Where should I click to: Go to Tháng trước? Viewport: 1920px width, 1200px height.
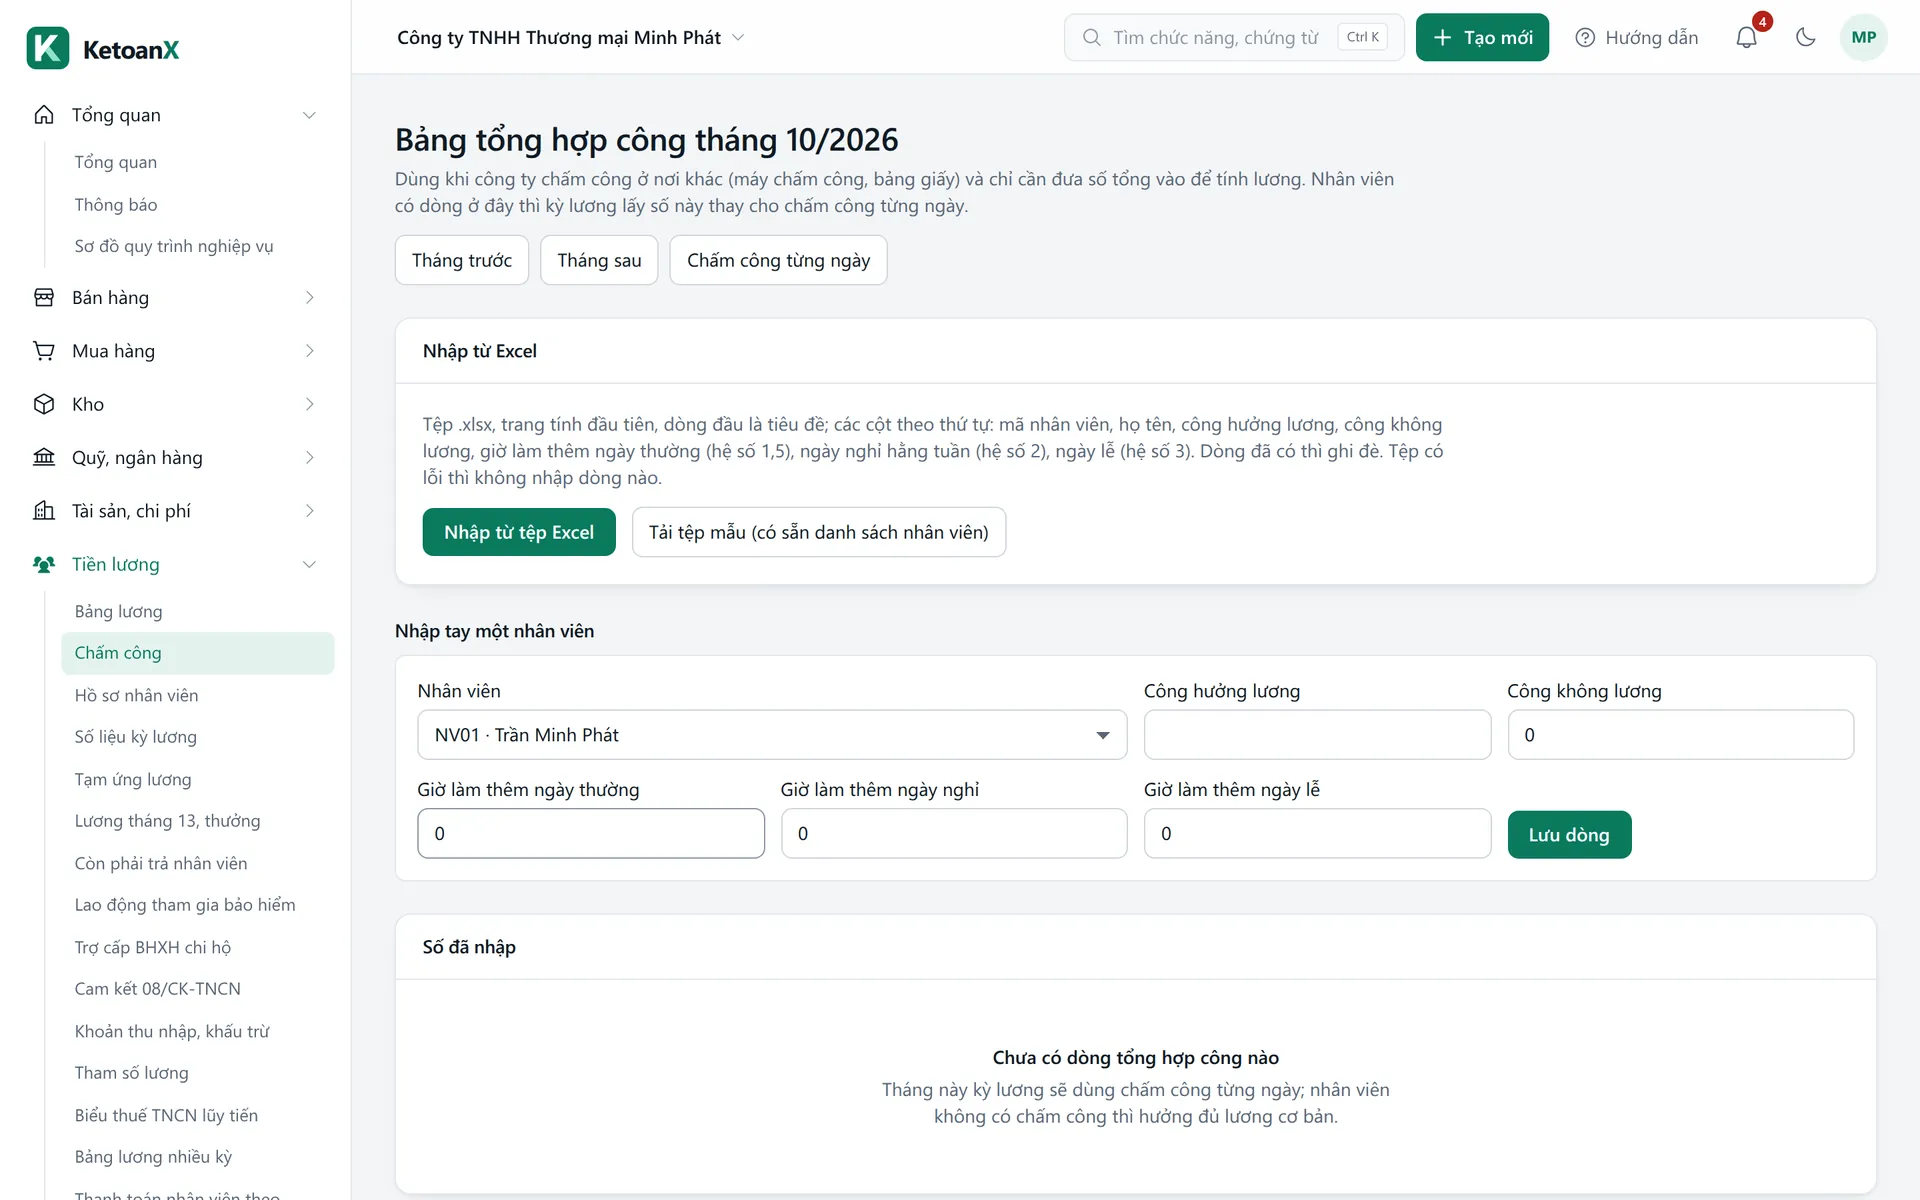click(462, 260)
